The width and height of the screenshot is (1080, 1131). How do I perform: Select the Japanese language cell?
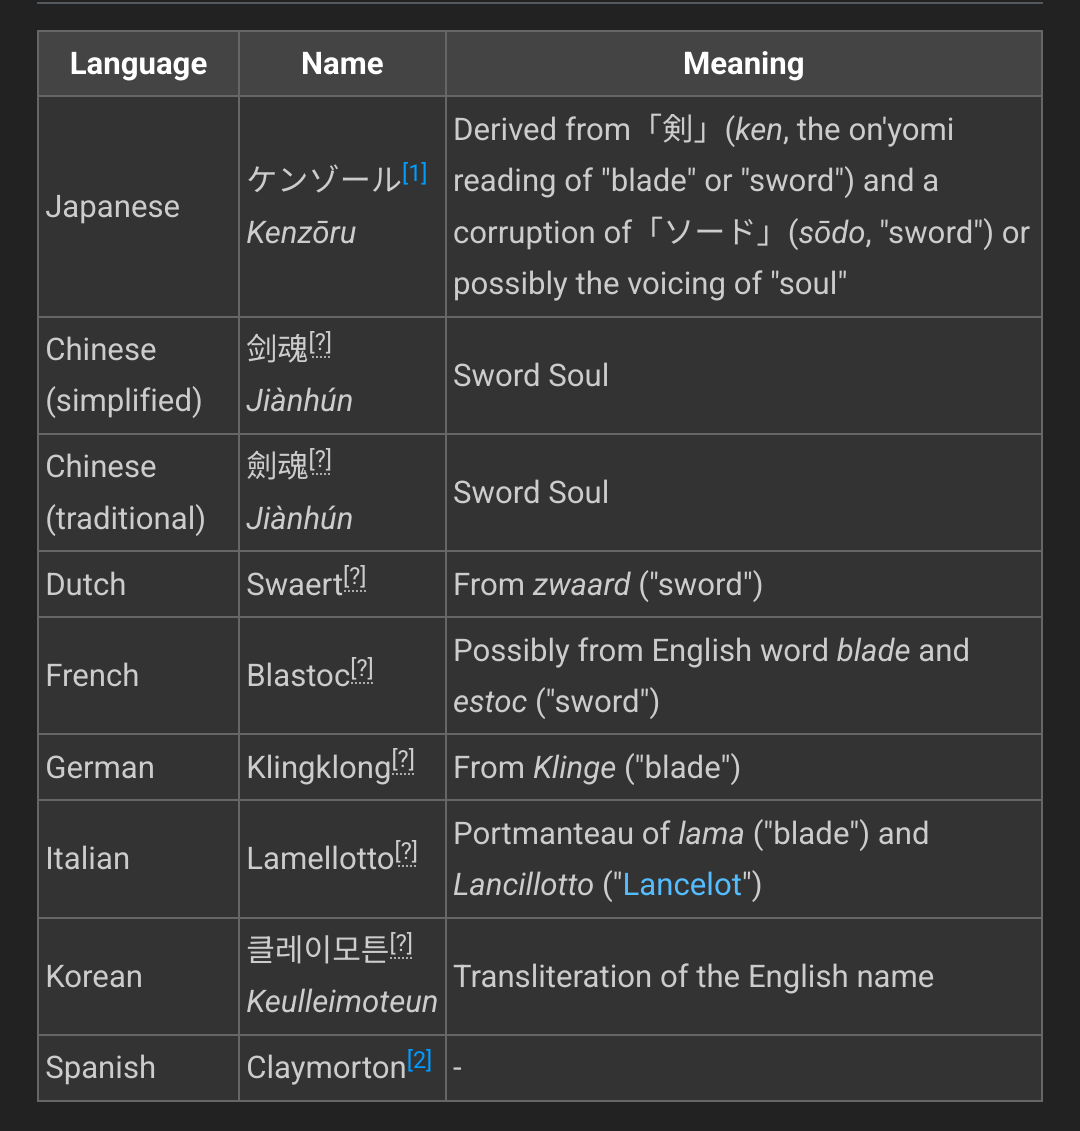pyautogui.click(x=139, y=207)
